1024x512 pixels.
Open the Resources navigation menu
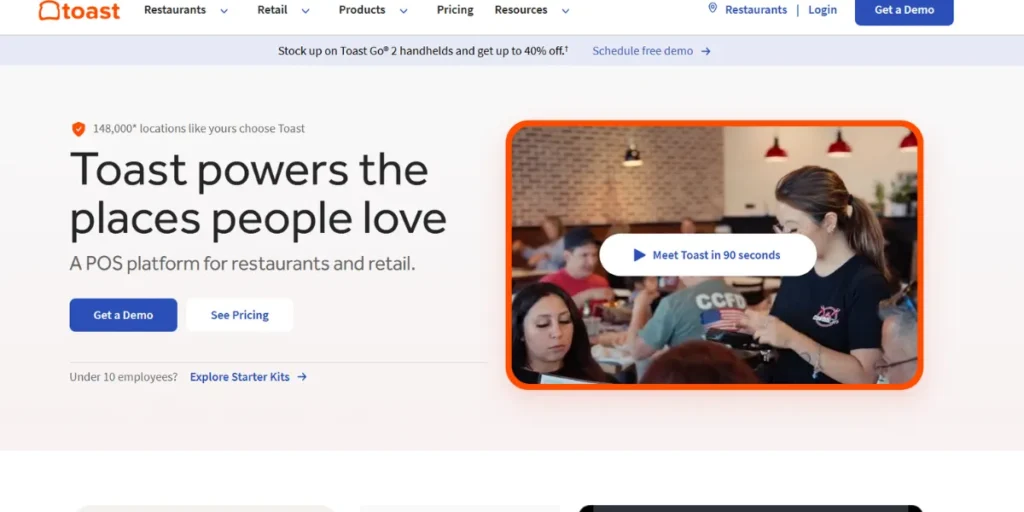pos(520,10)
